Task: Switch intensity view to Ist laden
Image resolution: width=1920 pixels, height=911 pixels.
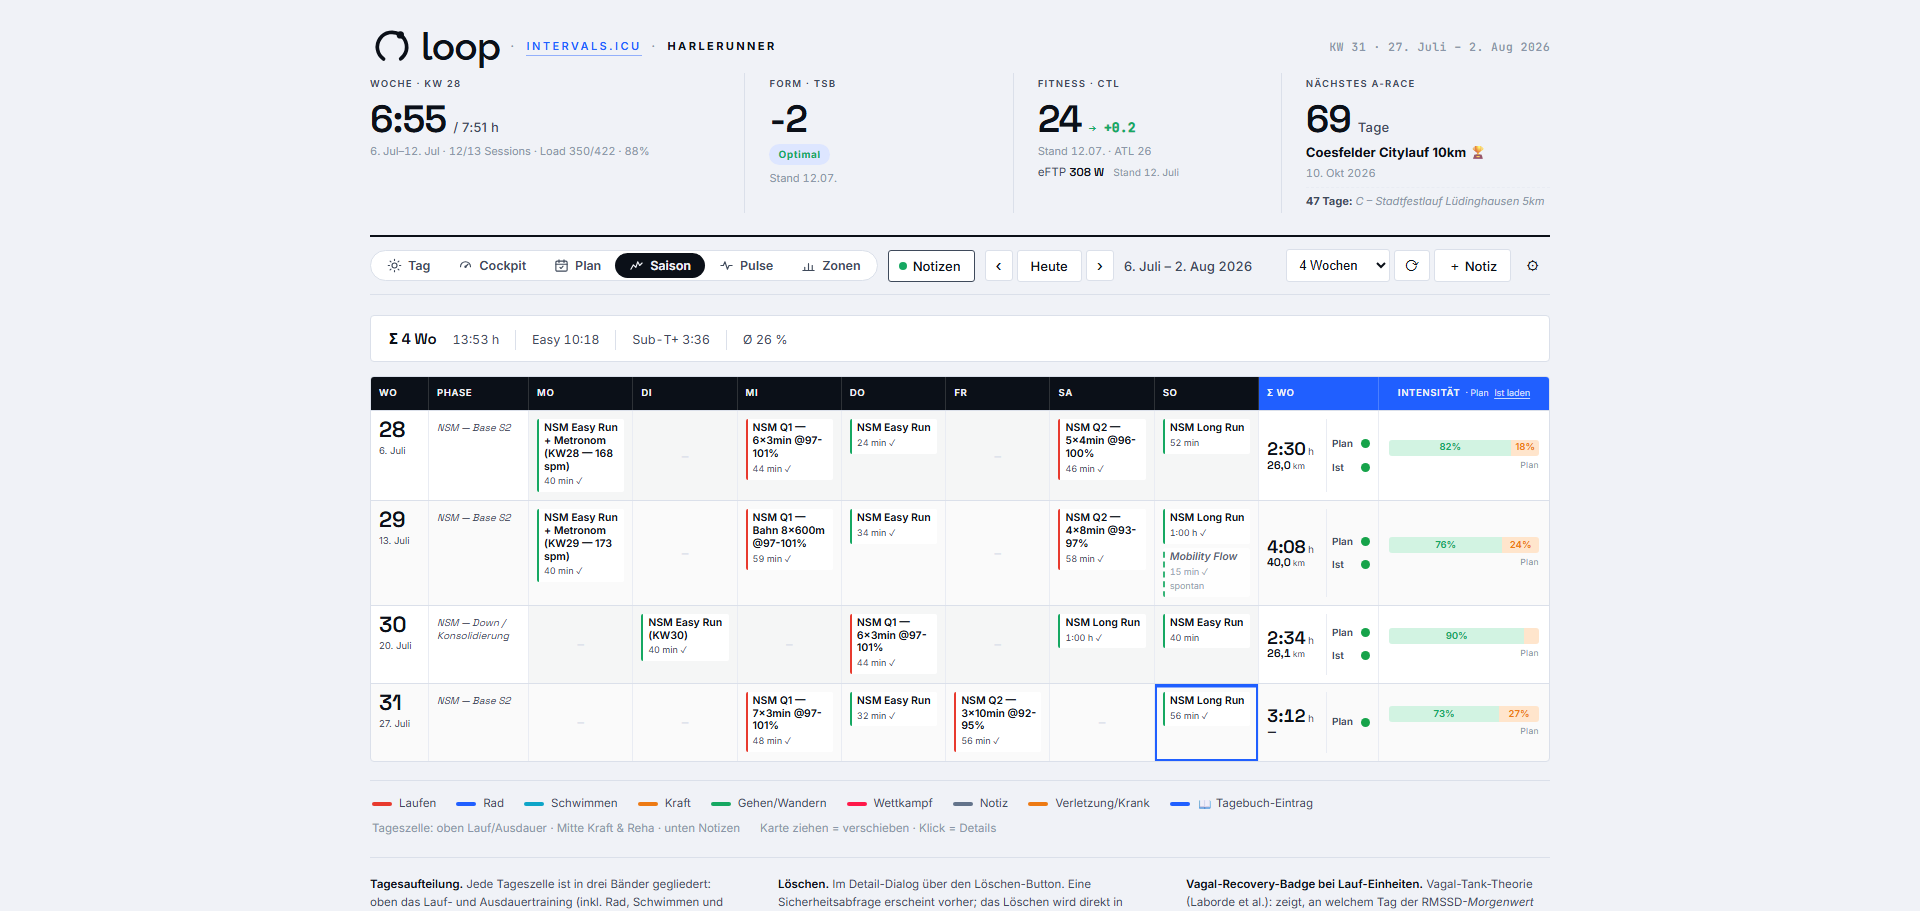Action: (x=1511, y=393)
